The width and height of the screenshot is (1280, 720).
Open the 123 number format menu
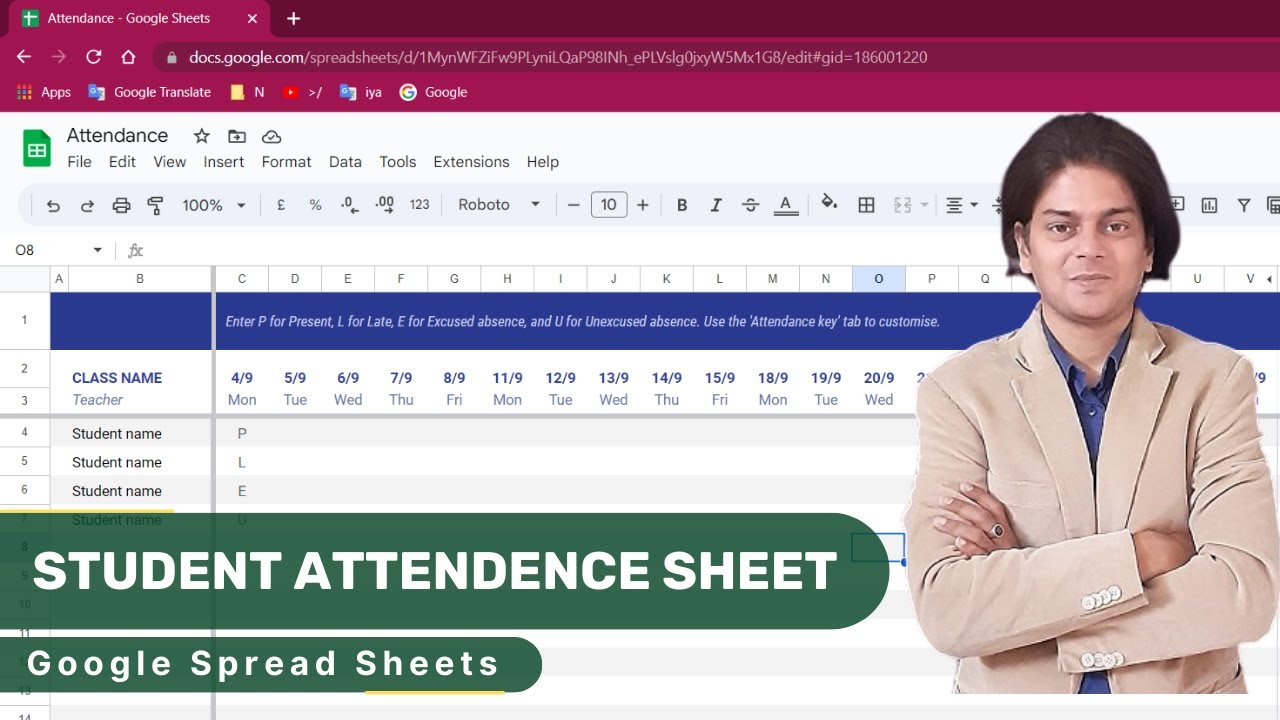coord(419,205)
